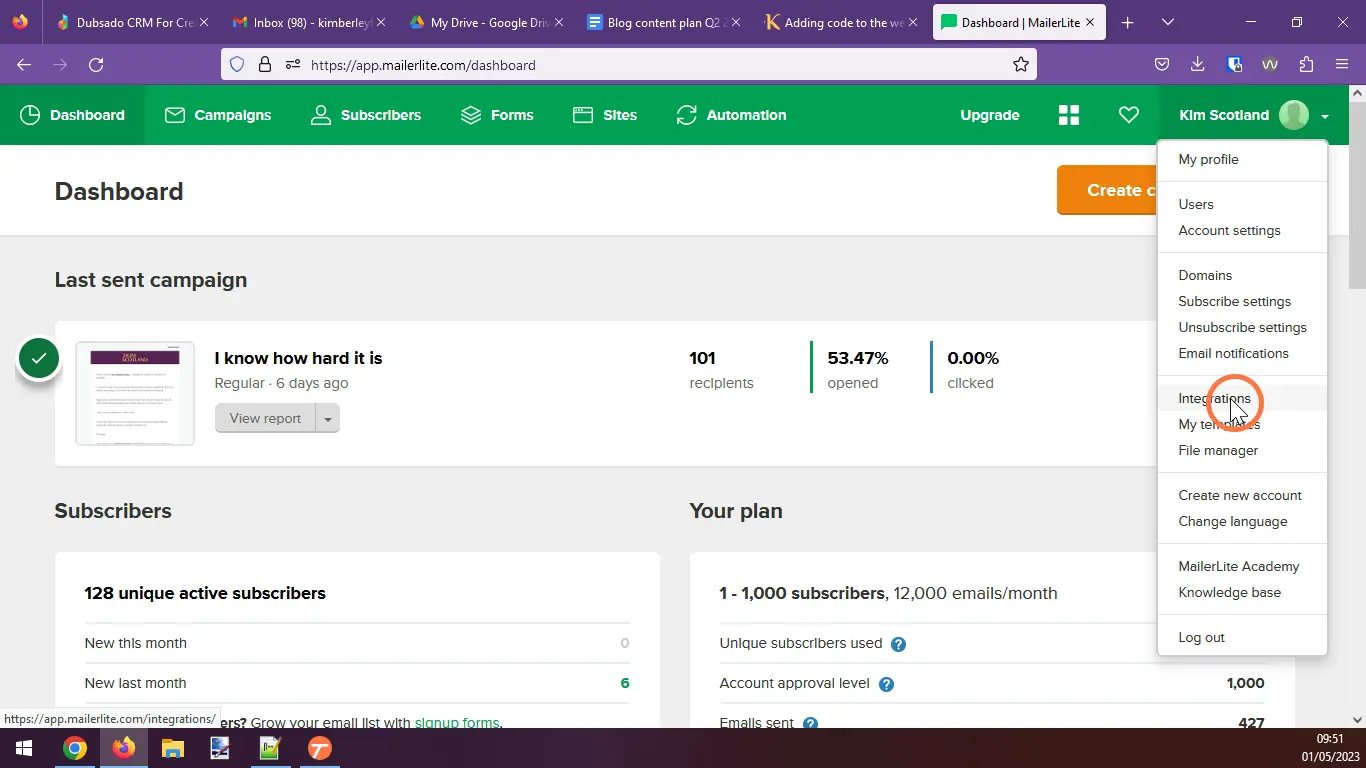Open a new browser tab with plus

point(1127,22)
